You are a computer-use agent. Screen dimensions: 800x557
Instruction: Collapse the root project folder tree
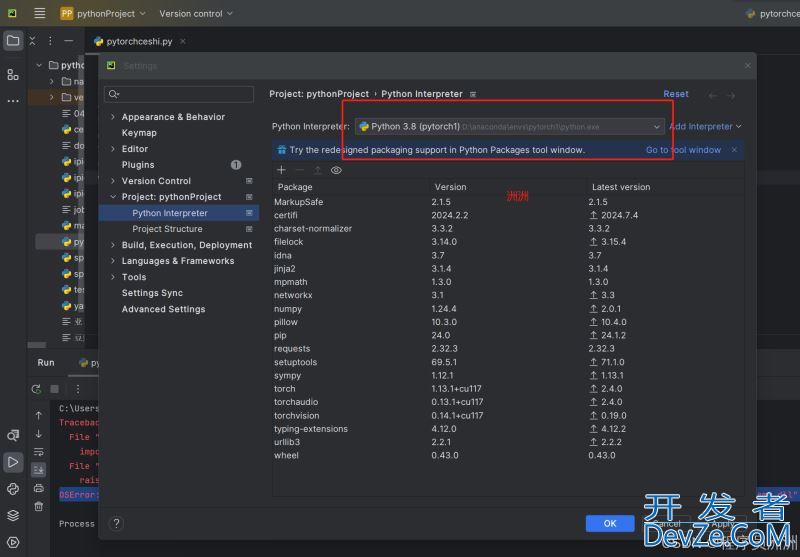[39, 65]
